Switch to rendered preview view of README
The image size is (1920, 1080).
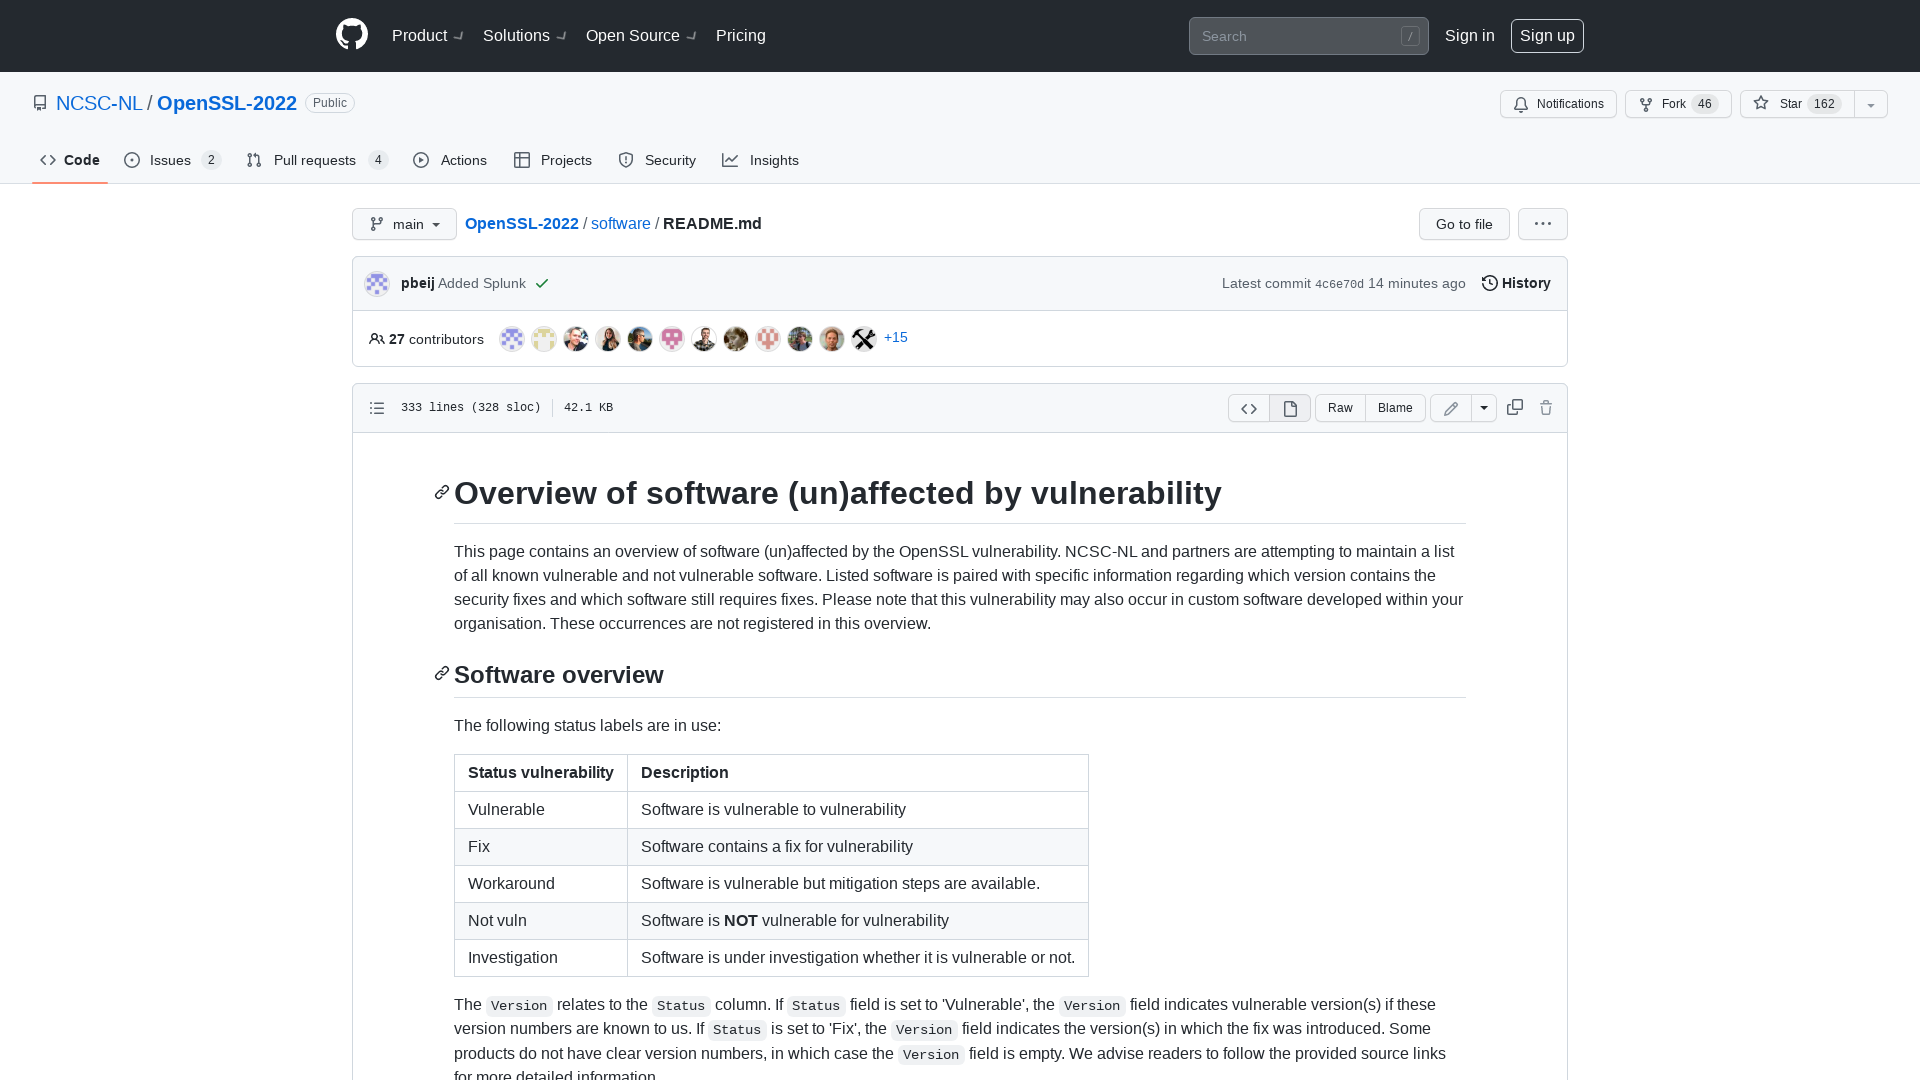[1289, 408]
